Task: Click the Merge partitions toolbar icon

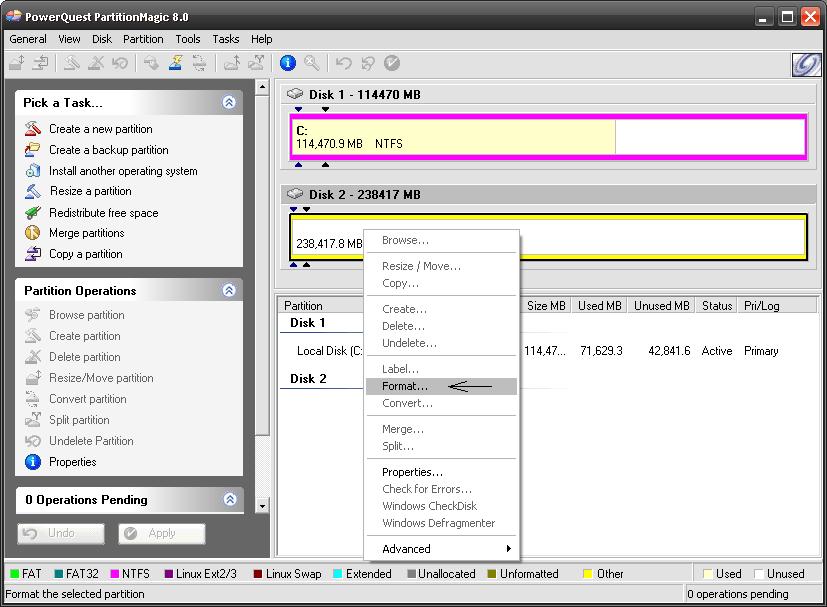Action: tap(232, 63)
